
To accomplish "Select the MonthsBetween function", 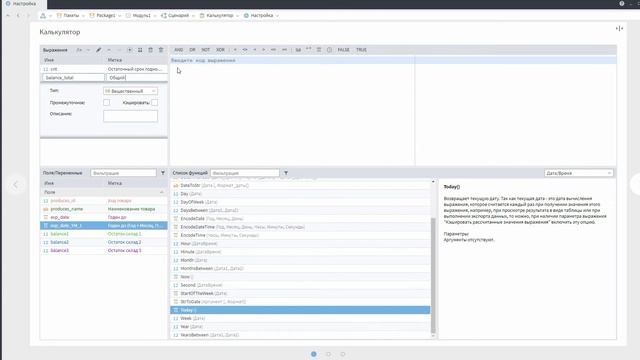I will [300, 269].
